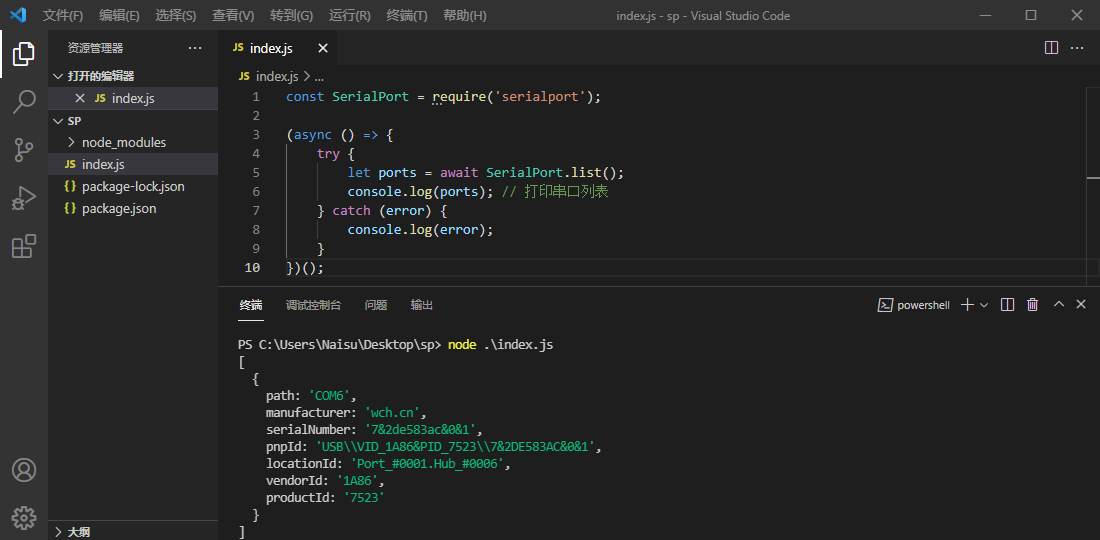Open the Search view in activity bar

24,102
